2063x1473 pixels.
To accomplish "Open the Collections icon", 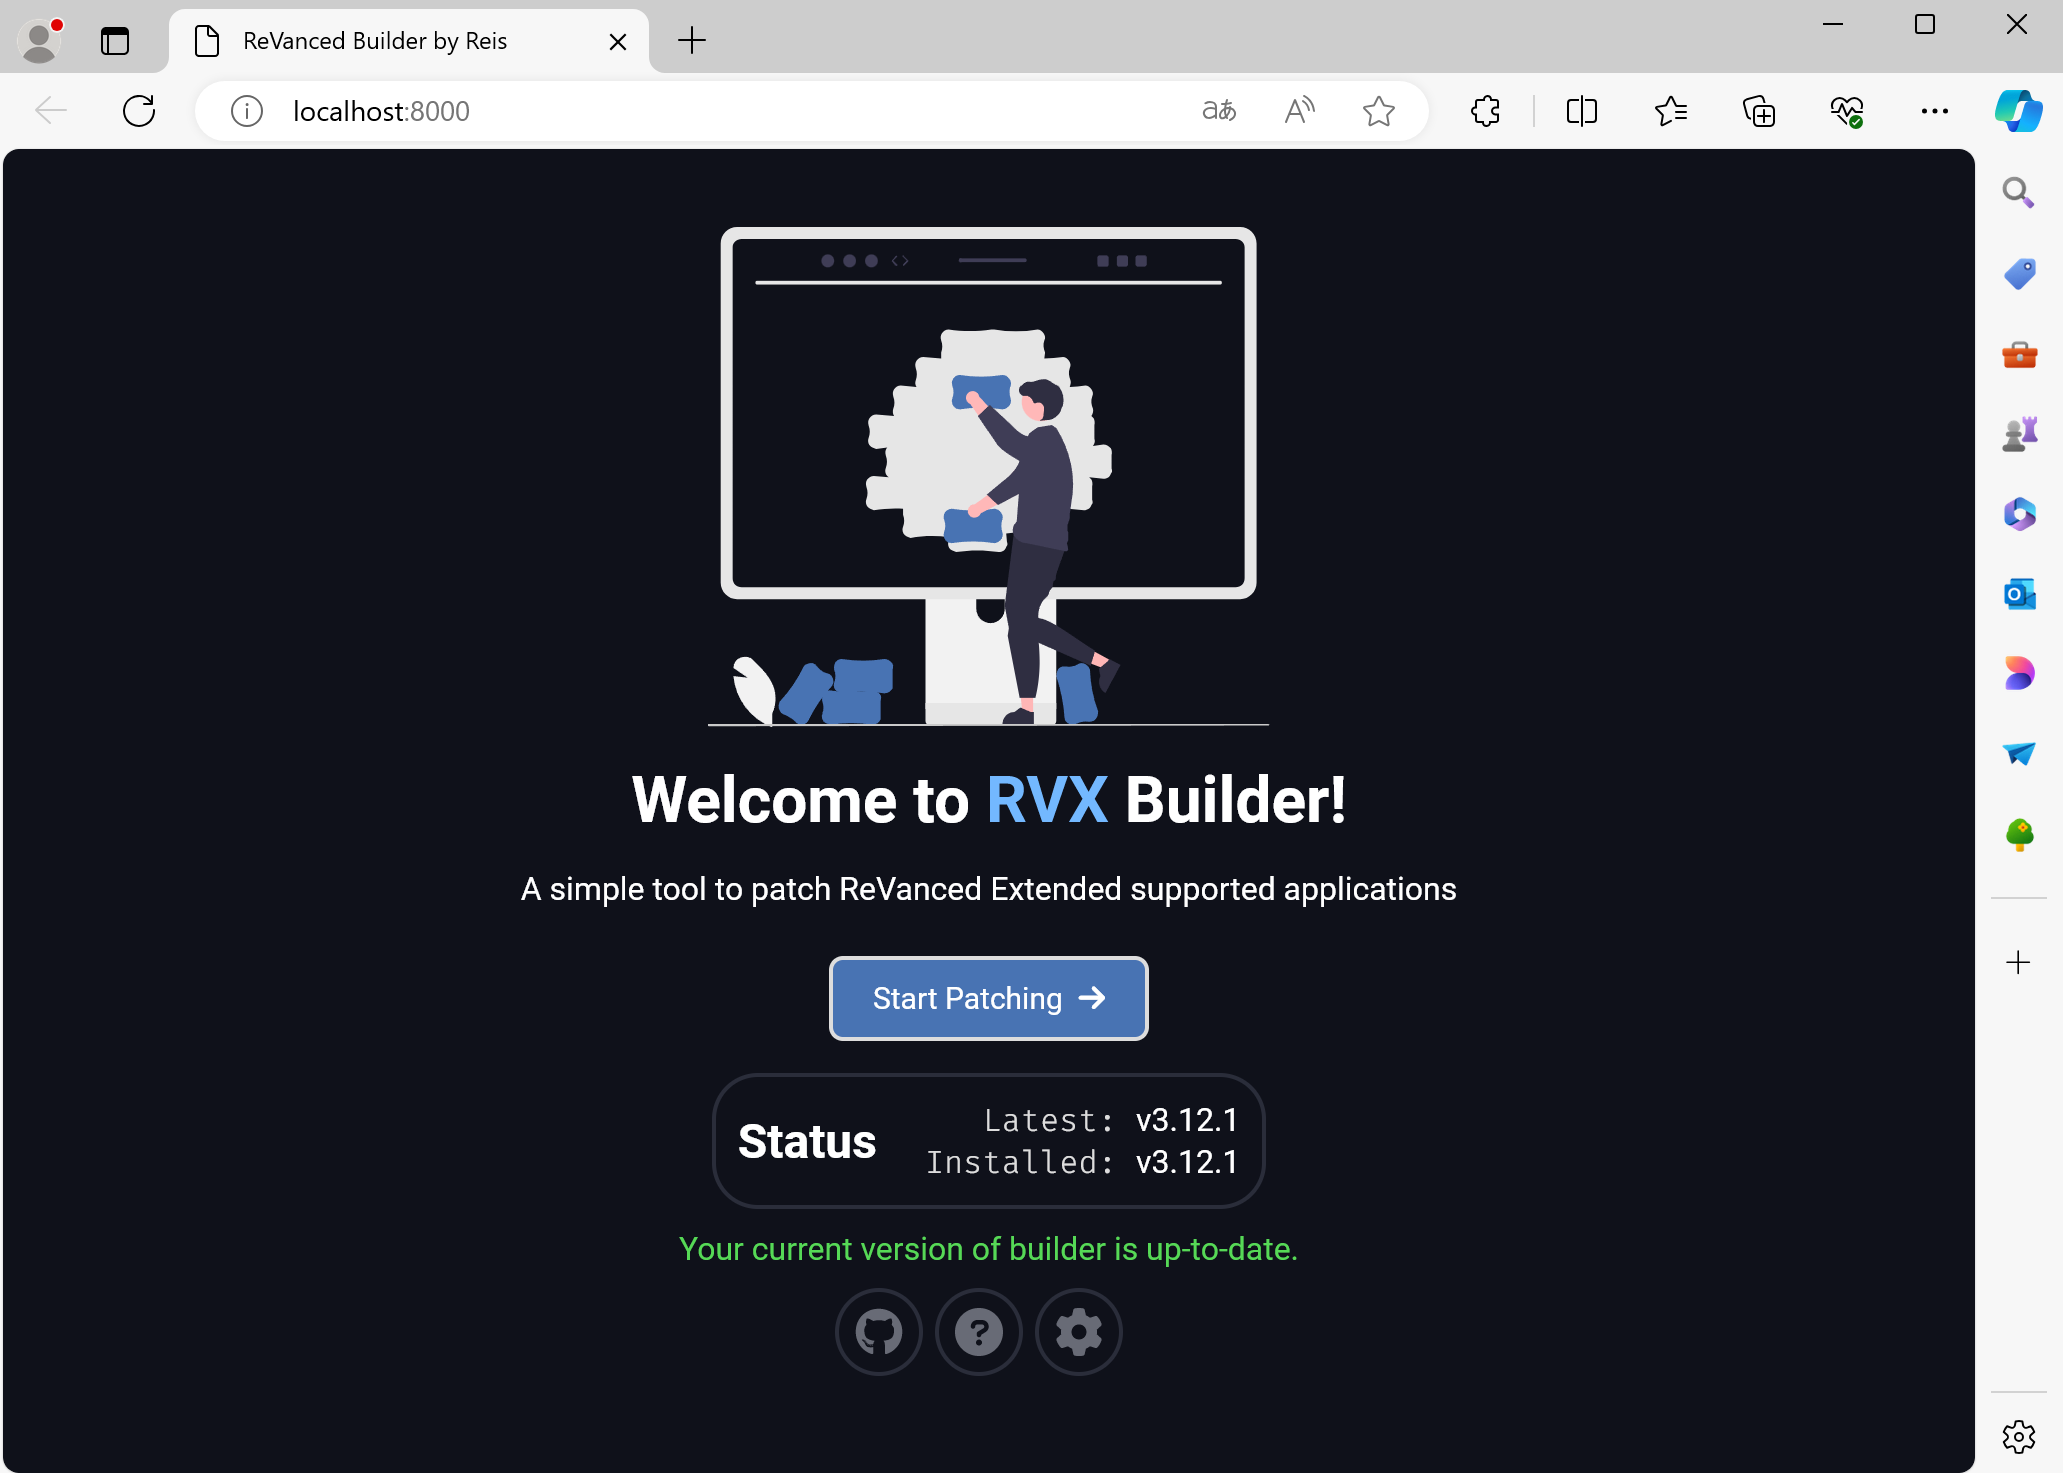I will pos(1758,111).
